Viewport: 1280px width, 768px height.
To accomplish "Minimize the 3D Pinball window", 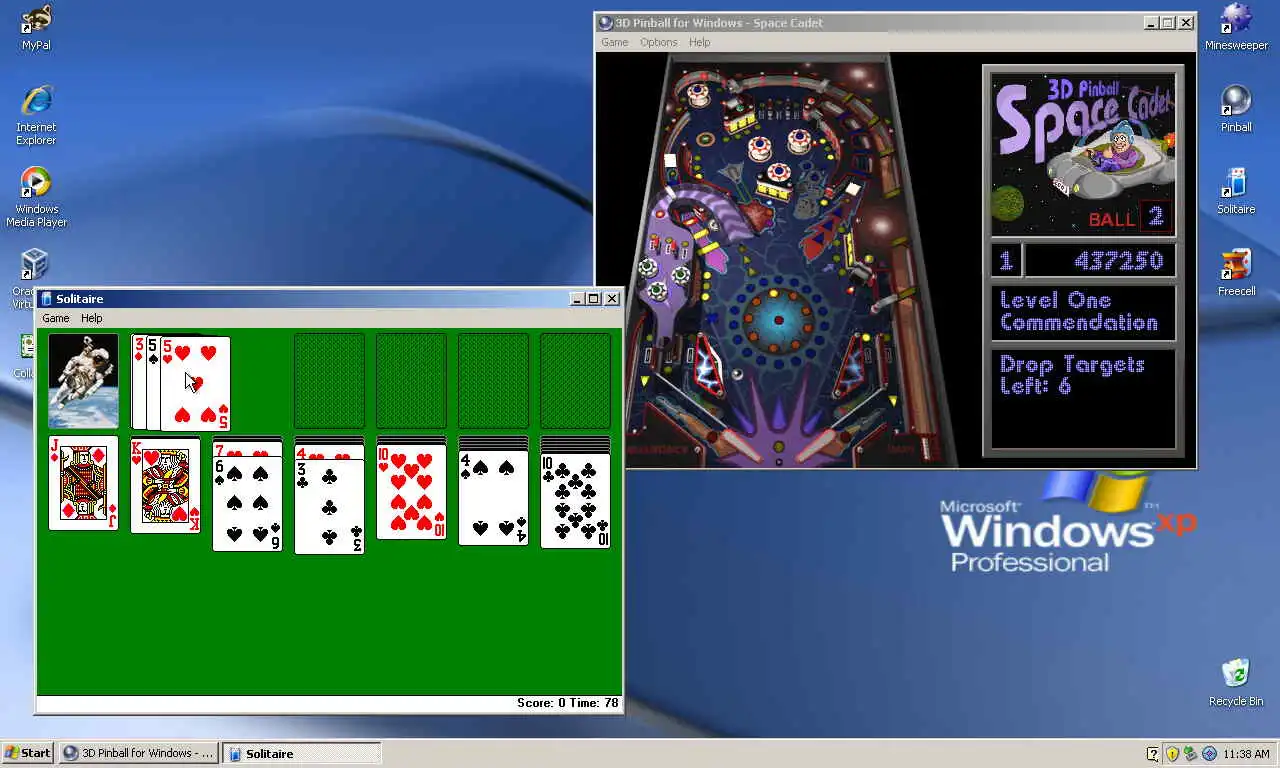I will 1151,23.
